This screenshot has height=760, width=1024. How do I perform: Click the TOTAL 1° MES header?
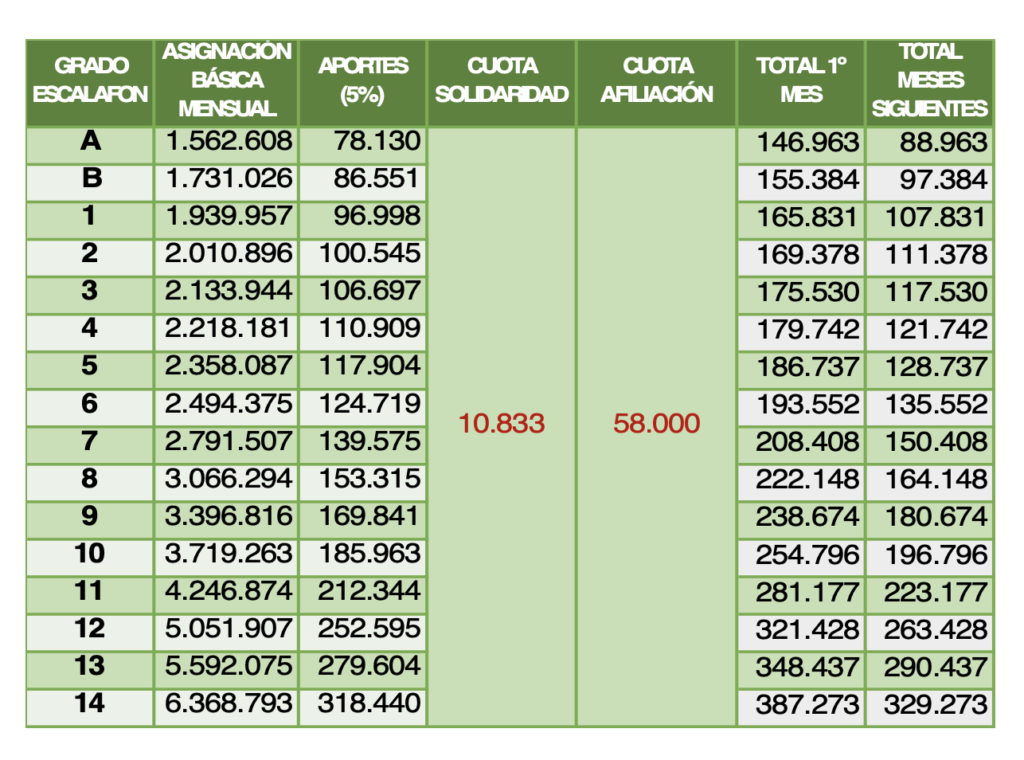(801, 80)
